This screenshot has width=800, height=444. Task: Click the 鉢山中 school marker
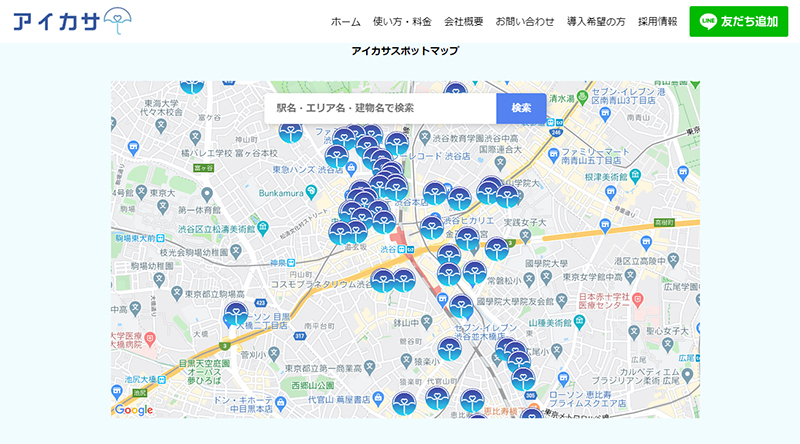[x=427, y=322]
